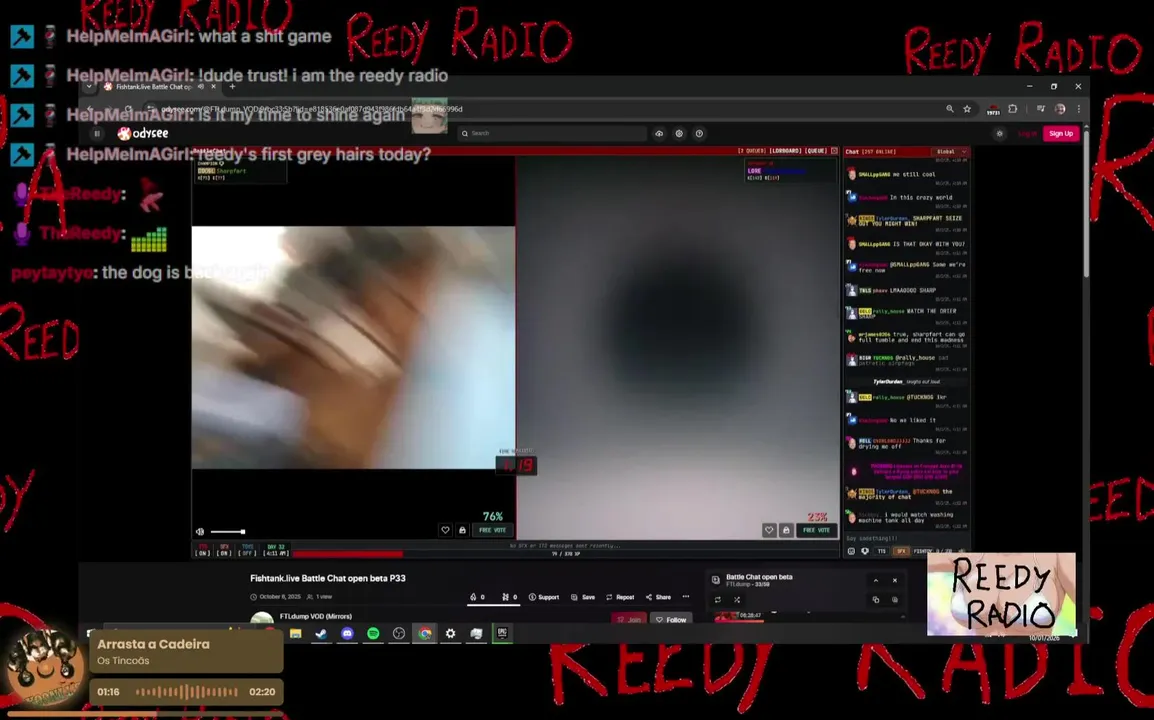1154x720 pixels.
Task: Close the Battle Chat open beta playlist panel
Action: [895, 580]
